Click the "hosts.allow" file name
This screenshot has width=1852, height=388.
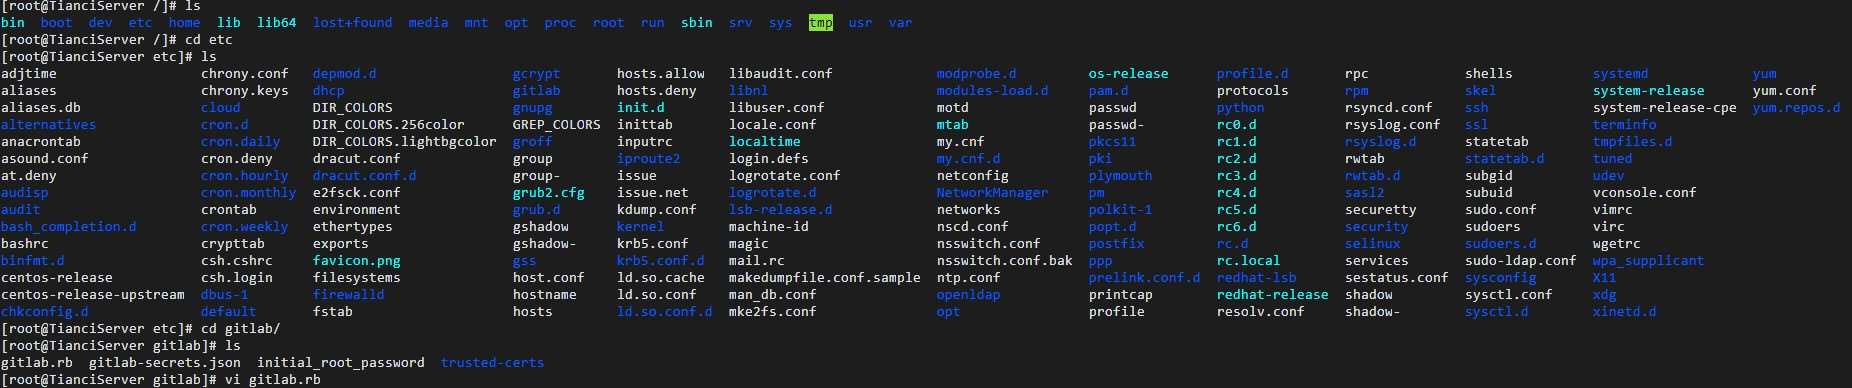pos(661,74)
